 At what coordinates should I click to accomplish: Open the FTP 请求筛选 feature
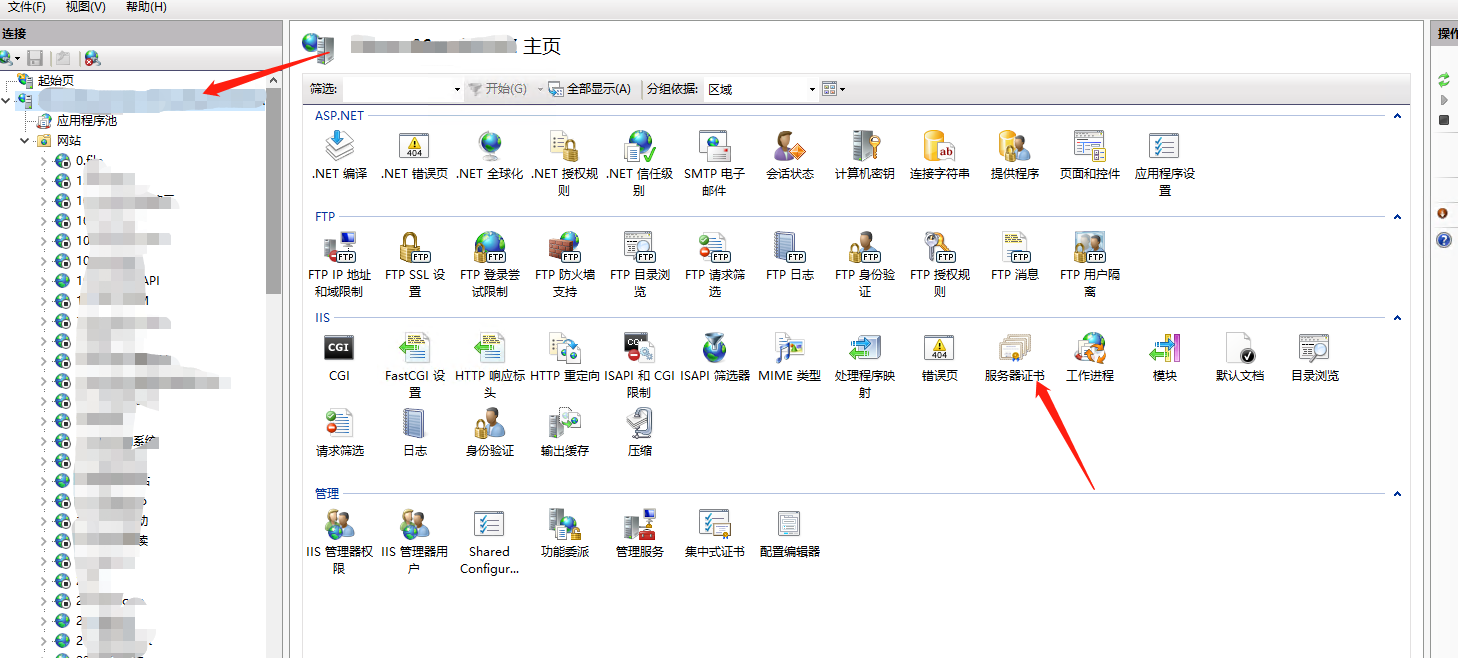pos(715,265)
